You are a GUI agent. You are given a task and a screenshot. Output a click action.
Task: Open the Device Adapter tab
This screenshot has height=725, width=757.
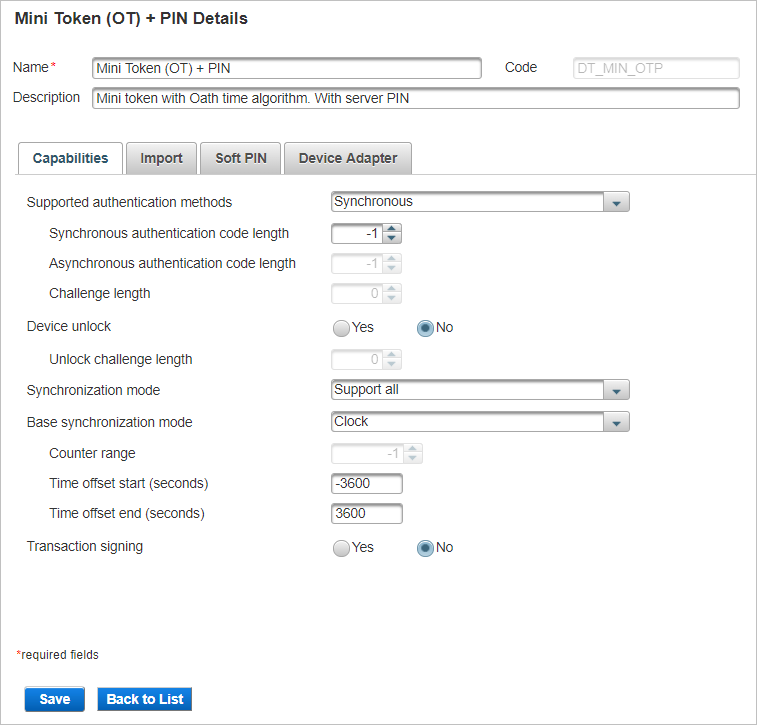(x=348, y=158)
